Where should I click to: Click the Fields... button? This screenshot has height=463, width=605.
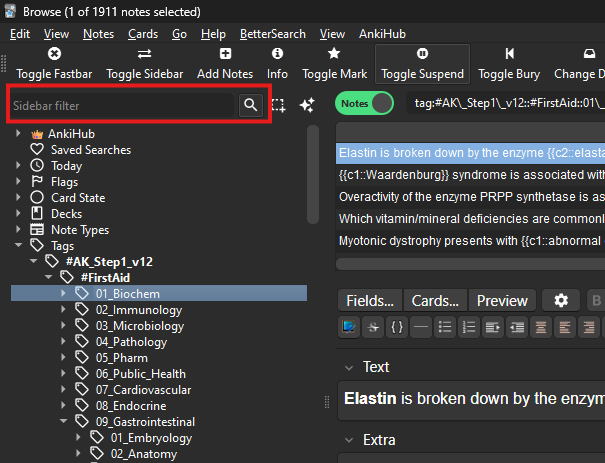tap(369, 301)
